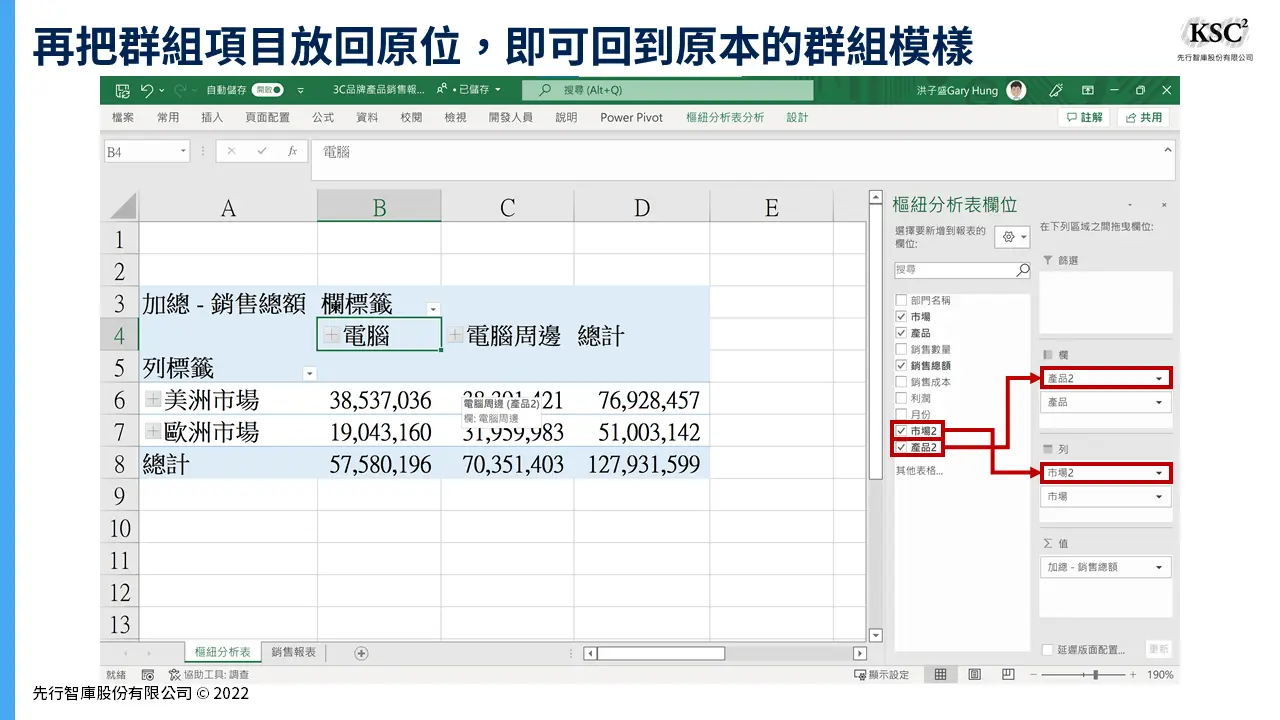Select Normal view icon in status bar
Screen dimensions: 1280x720
point(940,675)
